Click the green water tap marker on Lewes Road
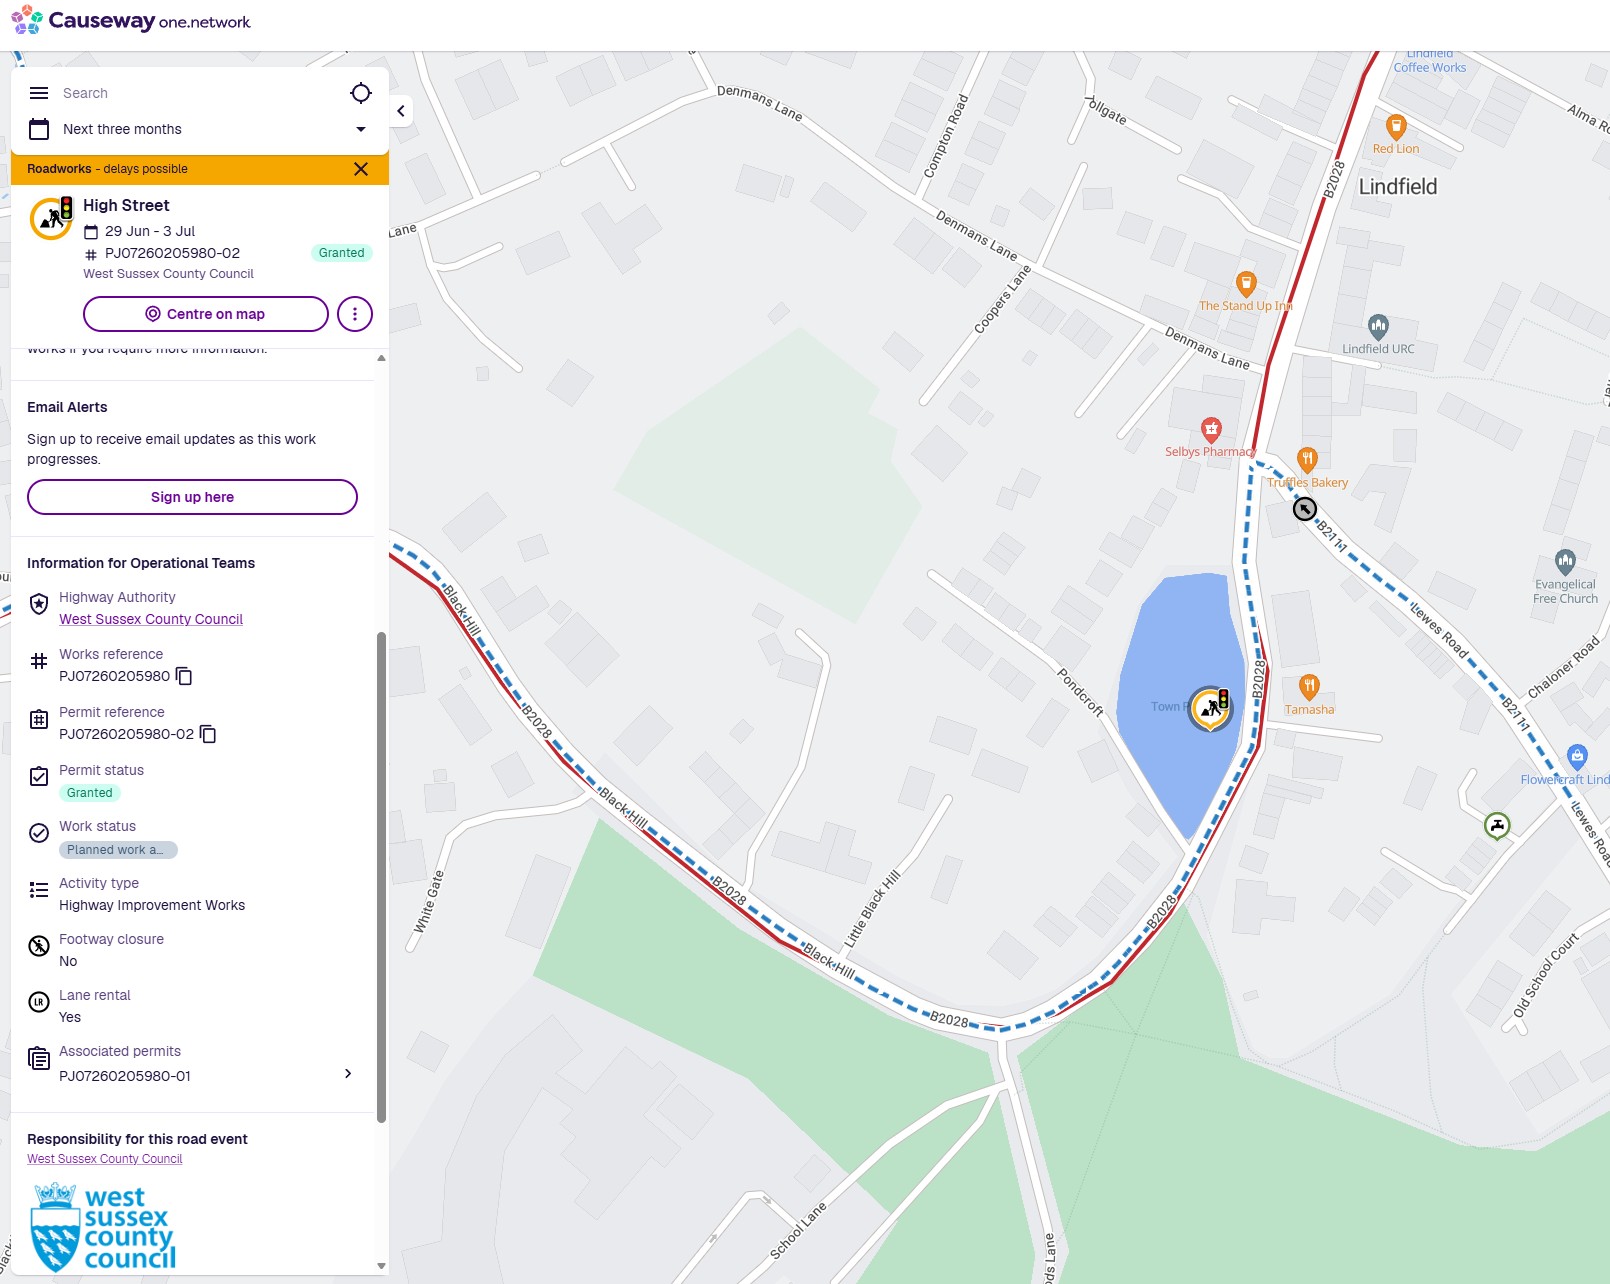The height and width of the screenshot is (1284, 1610). 1497,825
